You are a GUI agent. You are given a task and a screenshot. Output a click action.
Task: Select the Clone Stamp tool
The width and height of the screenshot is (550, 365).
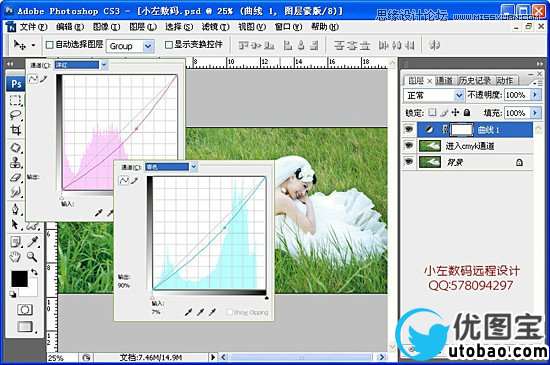tap(16, 162)
